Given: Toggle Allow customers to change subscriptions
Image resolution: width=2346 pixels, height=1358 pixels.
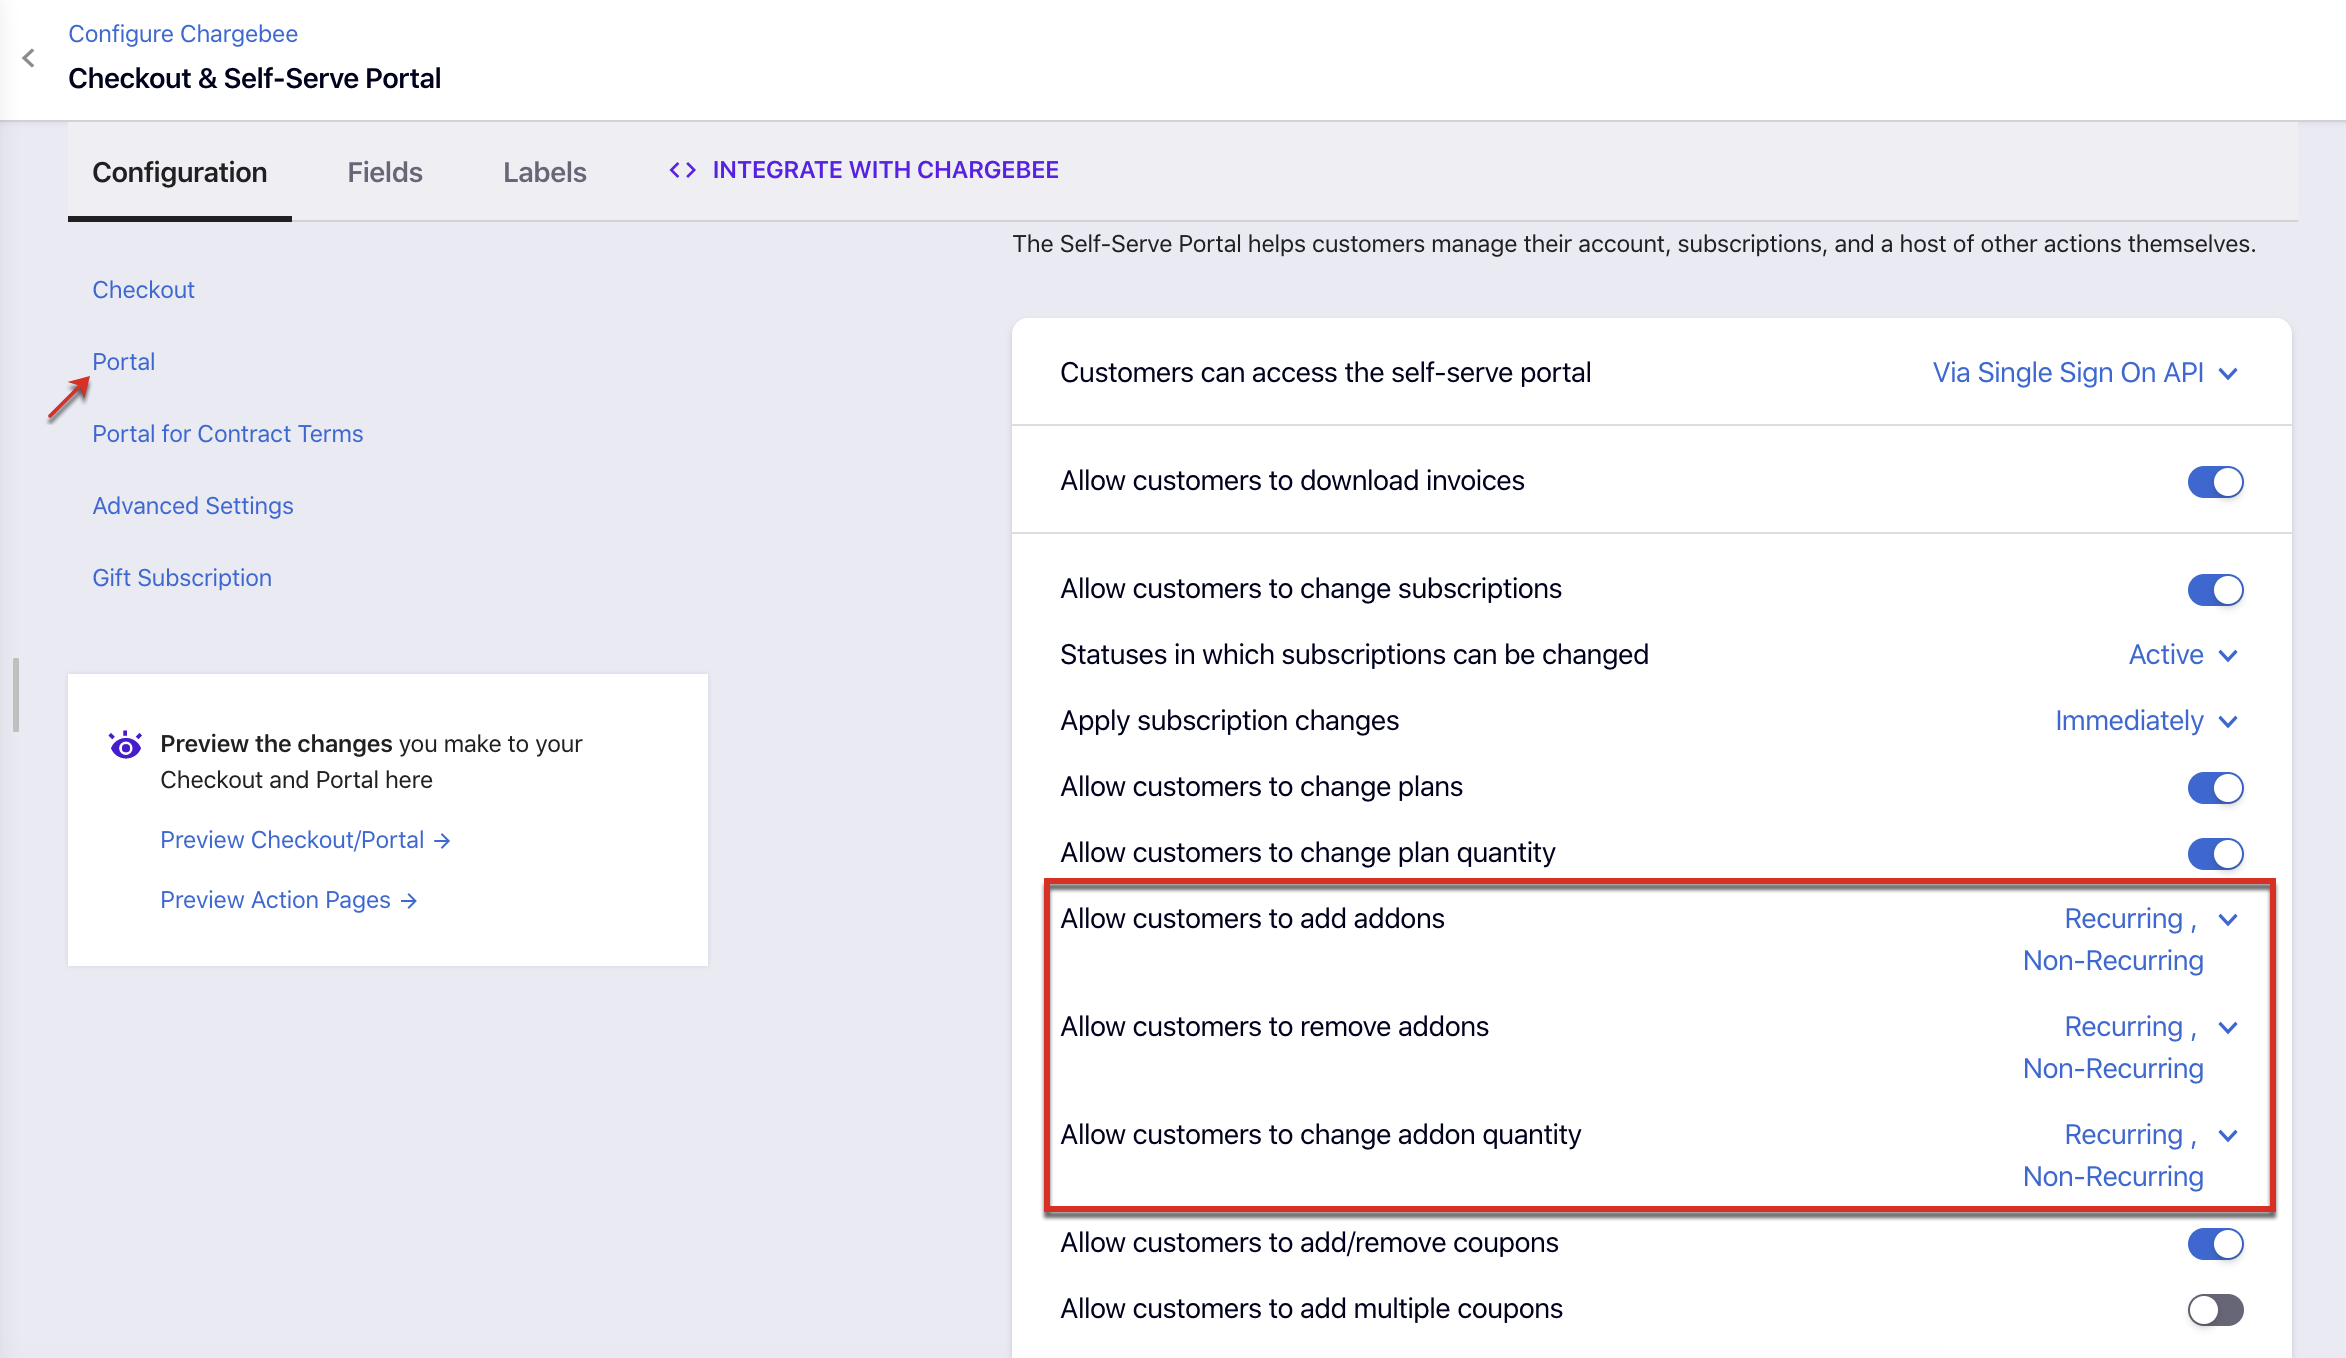Looking at the screenshot, I should (2215, 590).
